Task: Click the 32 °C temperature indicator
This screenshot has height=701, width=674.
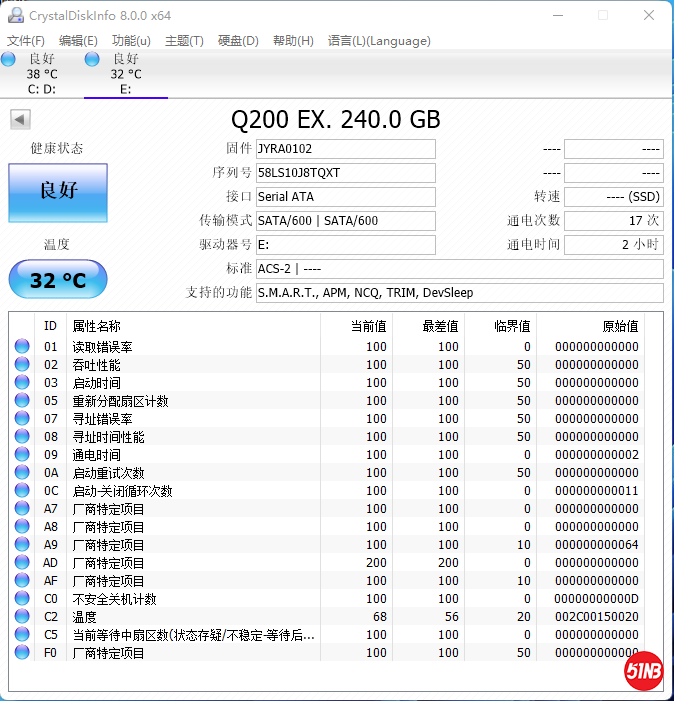Action: click(x=58, y=280)
